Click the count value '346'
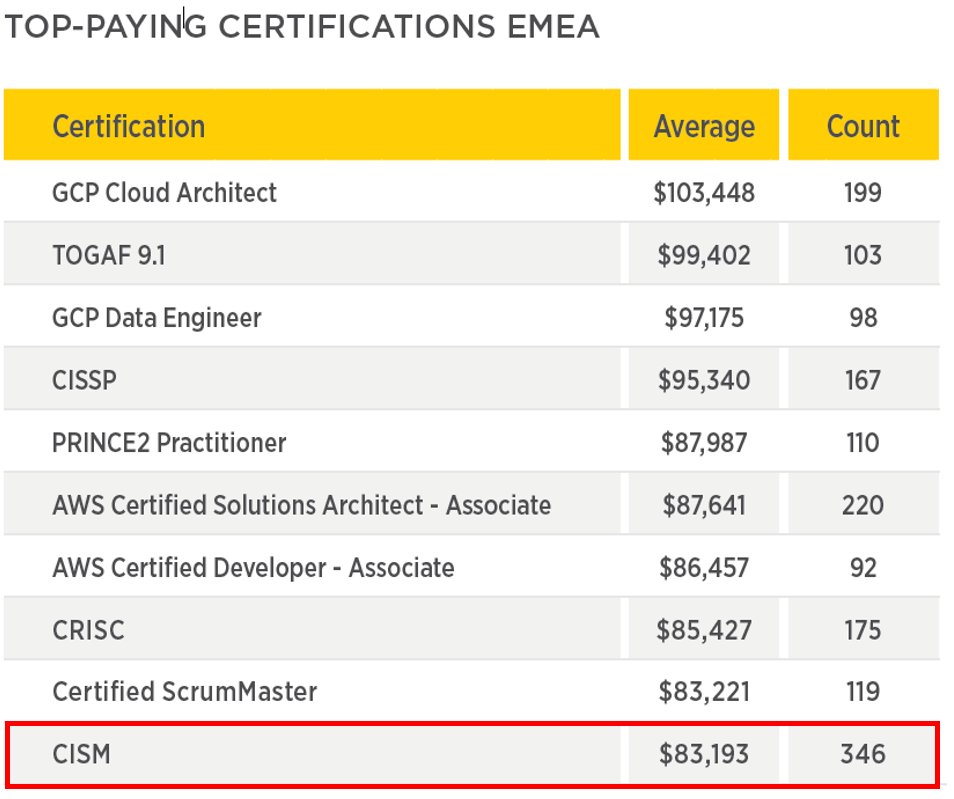The height and width of the screenshot is (799, 954). pos(863,754)
